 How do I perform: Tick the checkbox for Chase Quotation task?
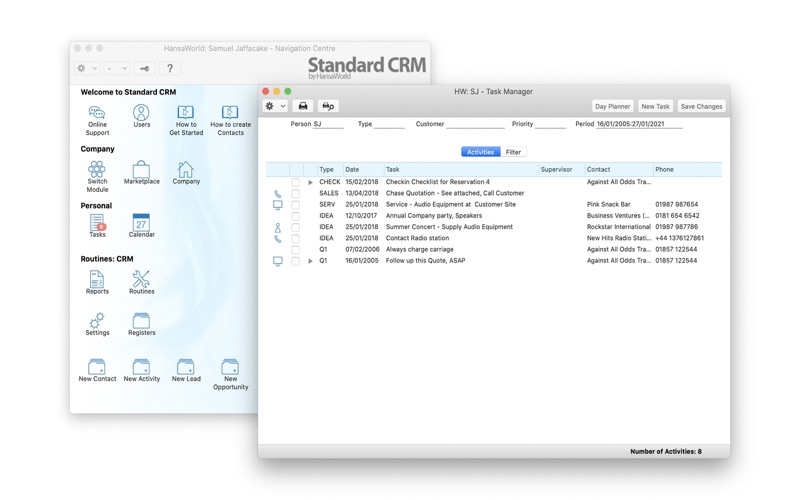pyautogui.click(x=295, y=193)
